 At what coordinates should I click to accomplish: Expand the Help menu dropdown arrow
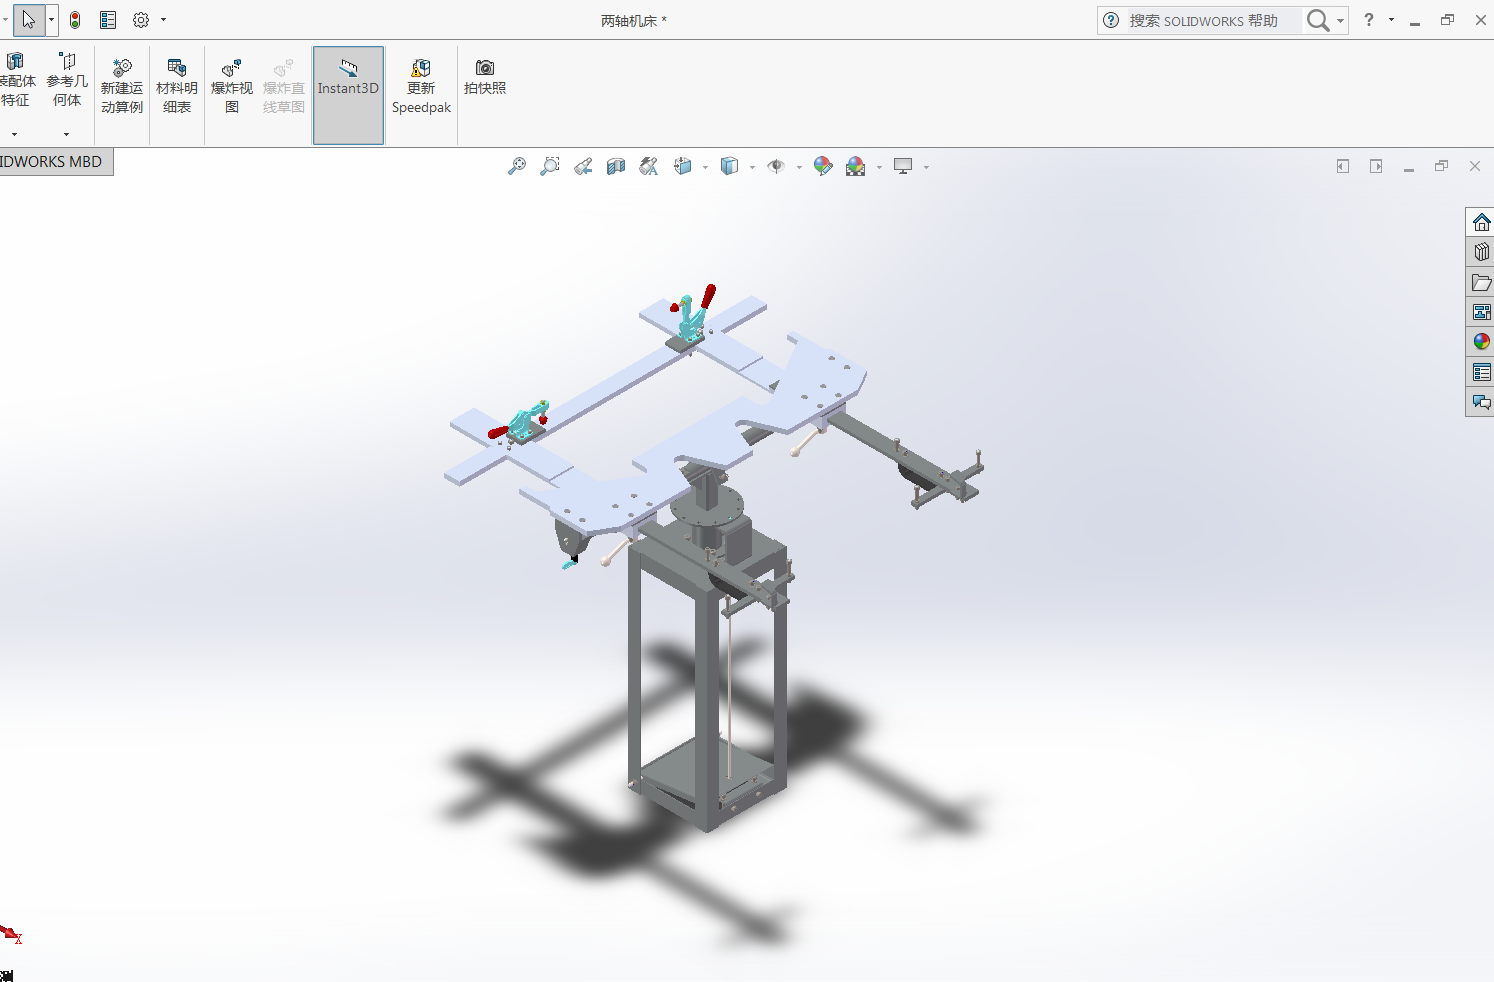pyautogui.click(x=1391, y=20)
